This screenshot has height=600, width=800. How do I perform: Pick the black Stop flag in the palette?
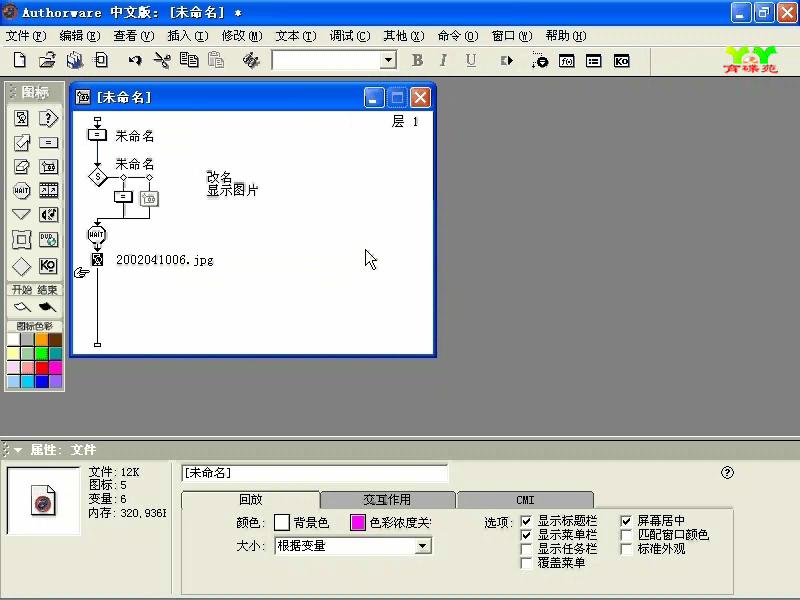[47, 307]
